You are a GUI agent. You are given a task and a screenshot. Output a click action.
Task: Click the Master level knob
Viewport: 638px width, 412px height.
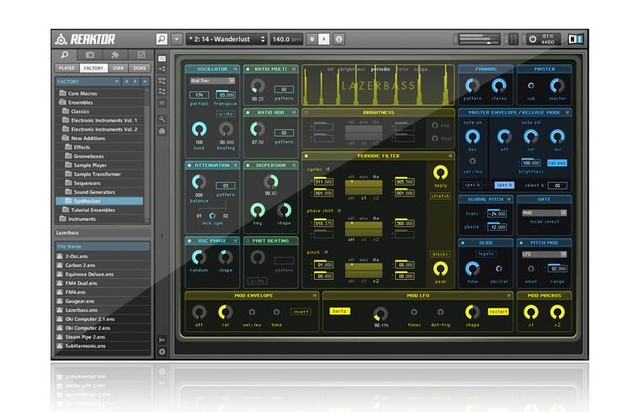557,86
